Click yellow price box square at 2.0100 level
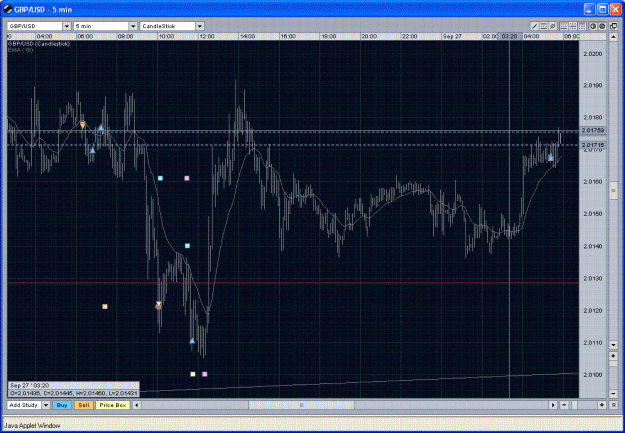 tap(193, 374)
